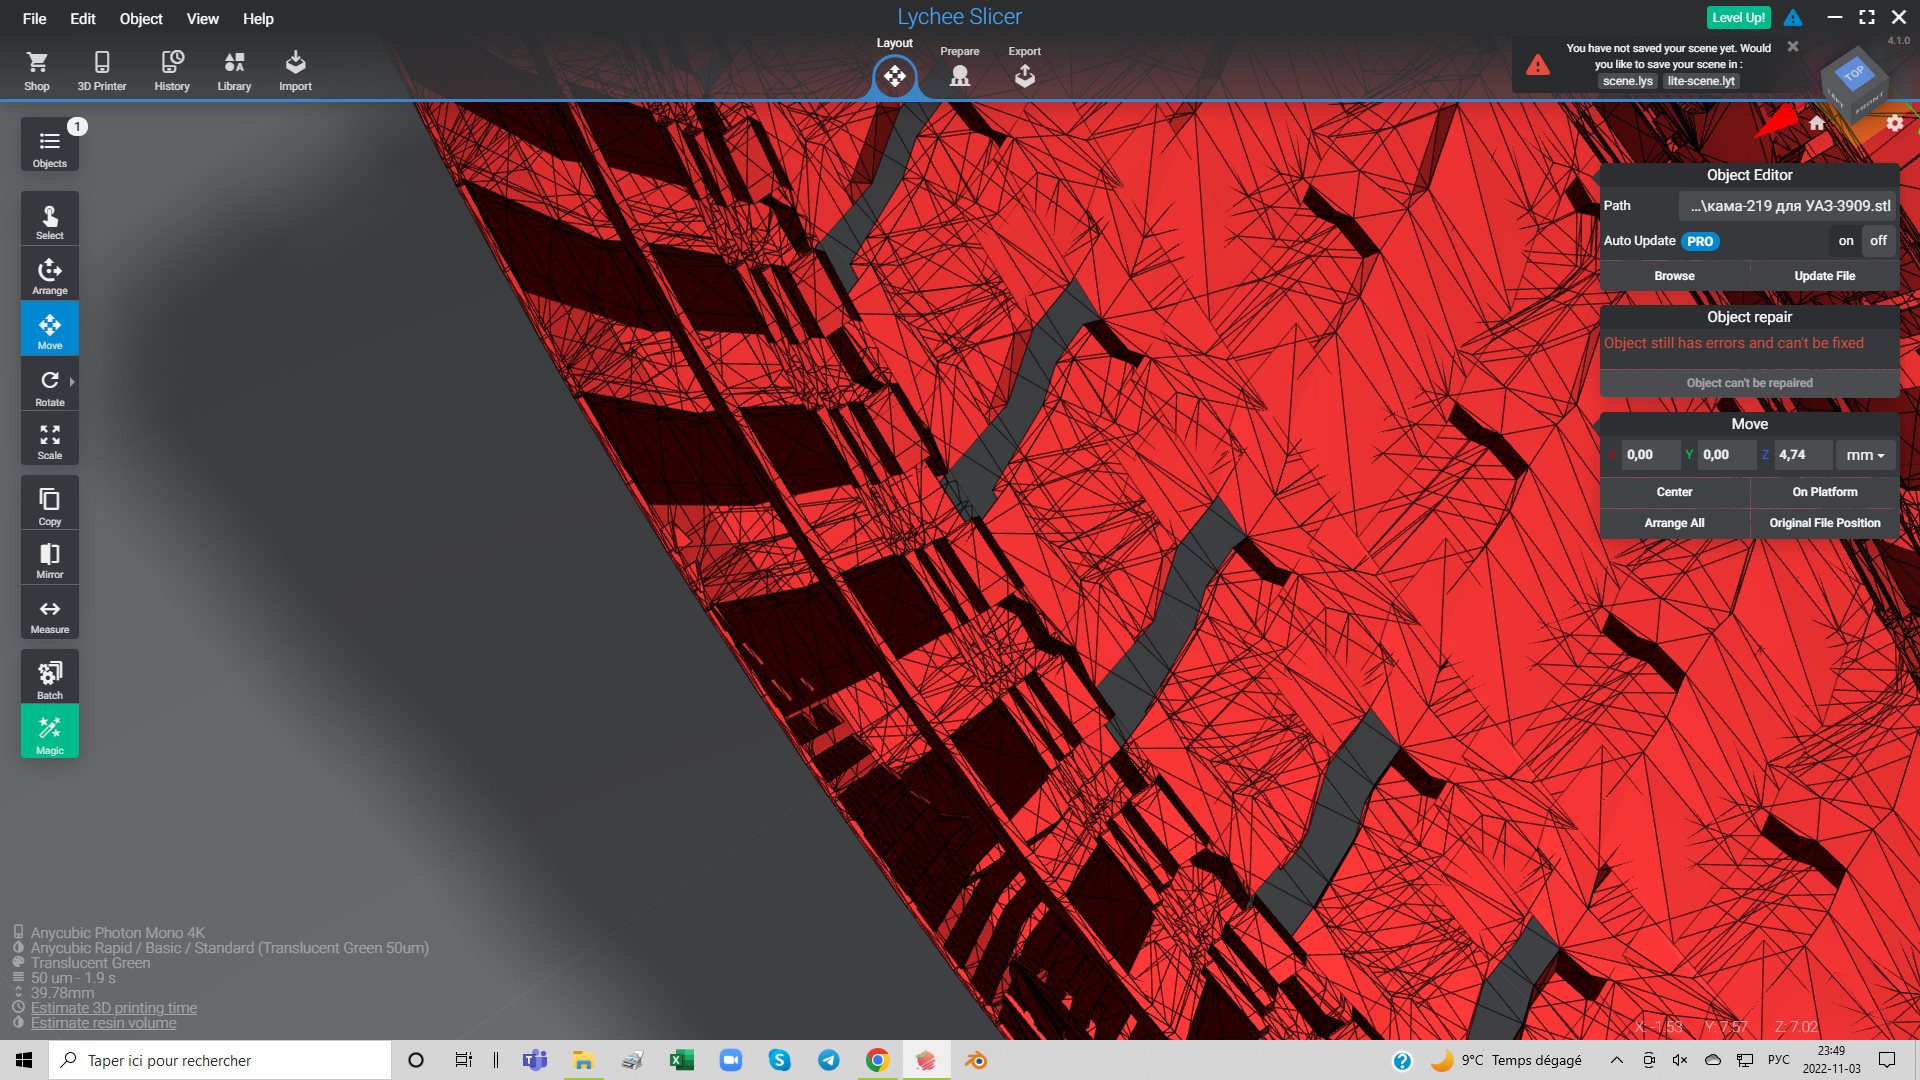Open the viewport settings gear

pos(1894,123)
